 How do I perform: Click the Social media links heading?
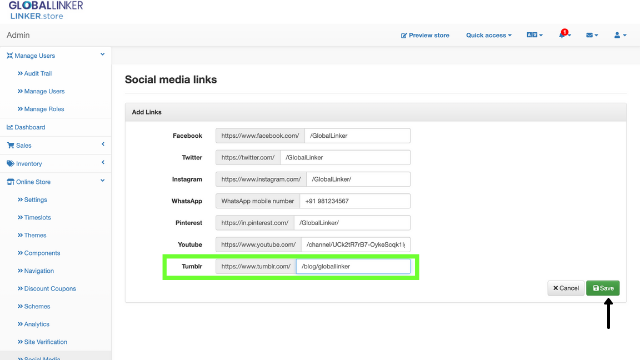pos(171,80)
